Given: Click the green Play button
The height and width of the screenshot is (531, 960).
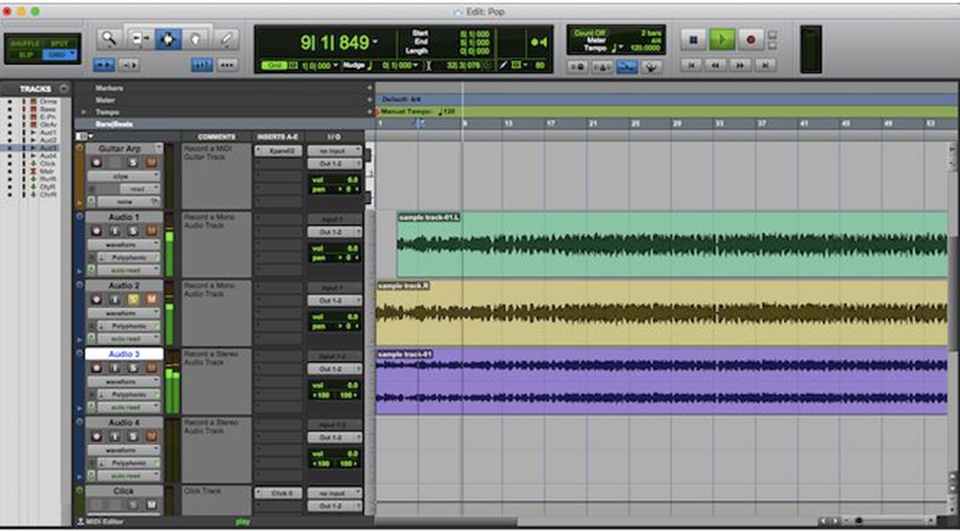Looking at the screenshot, I should click(721, 40).
